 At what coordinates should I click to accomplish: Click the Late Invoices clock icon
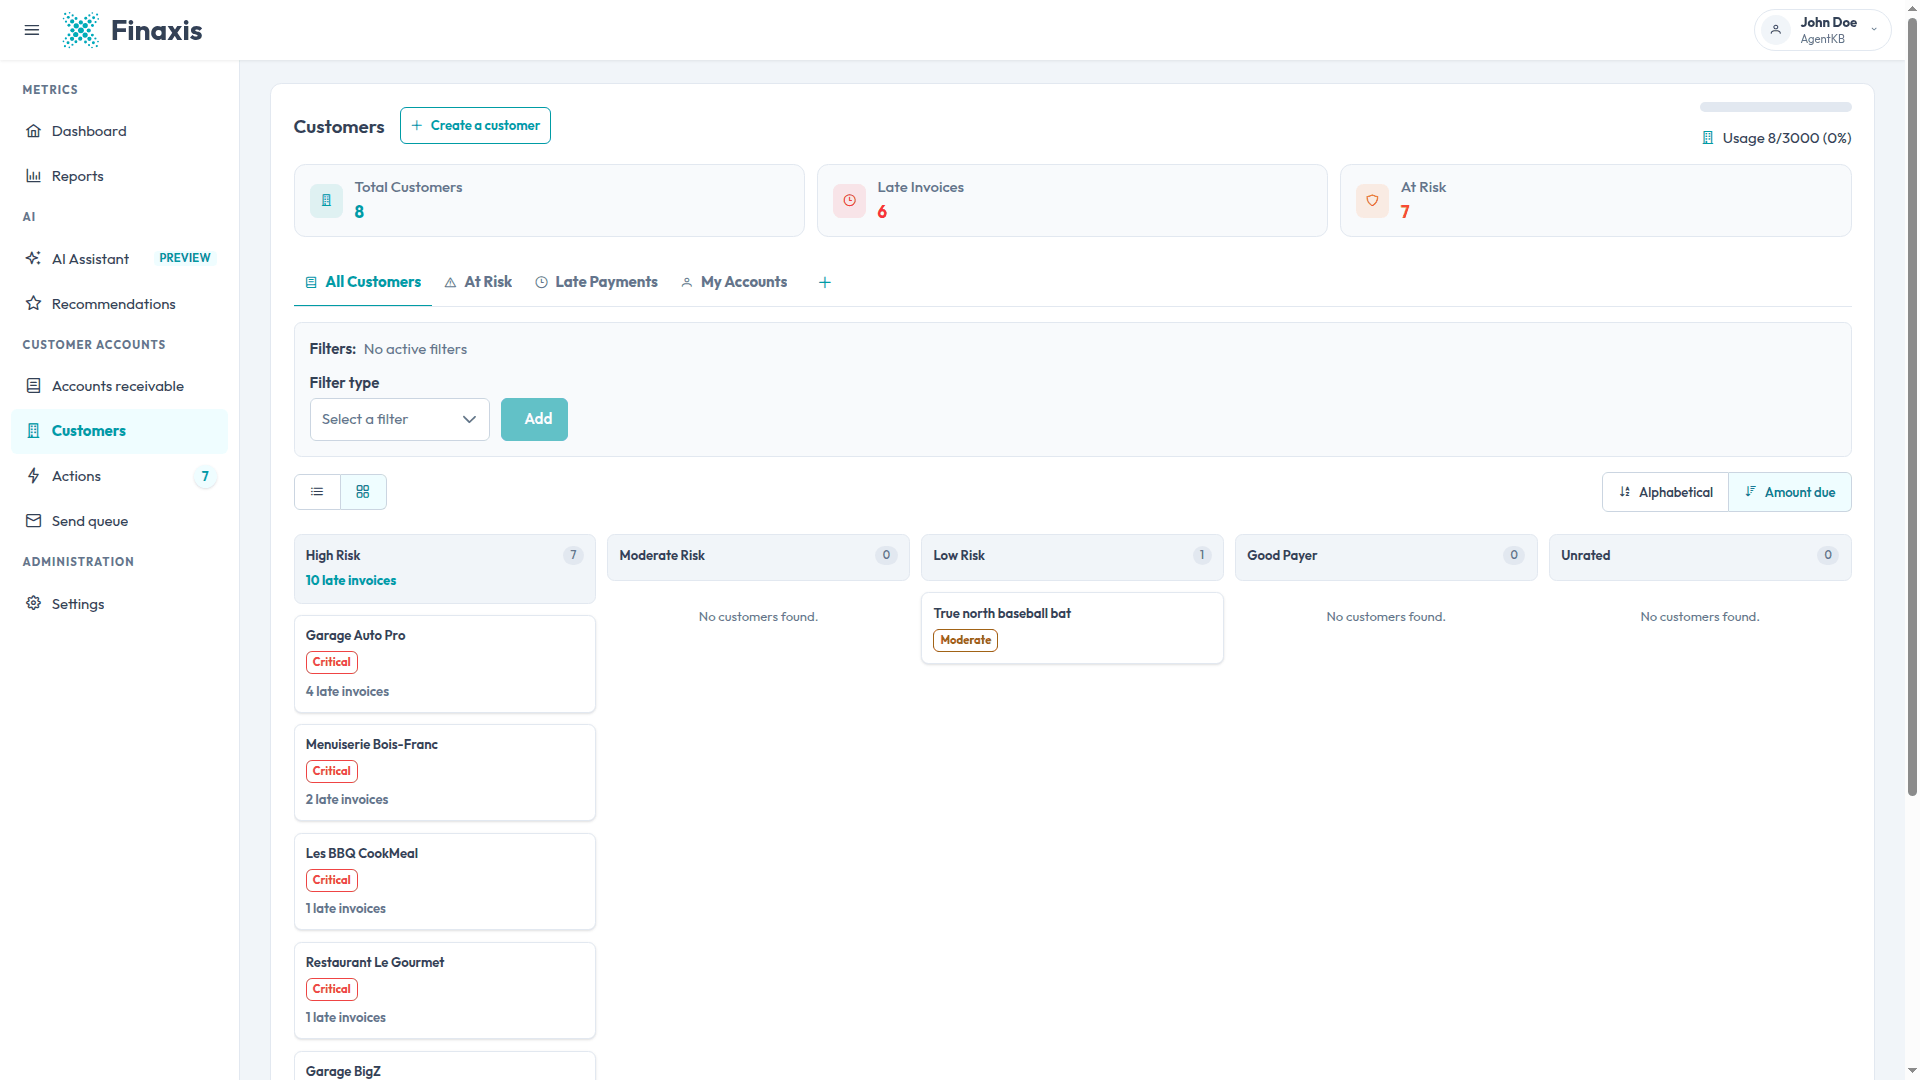coord(849,200)
